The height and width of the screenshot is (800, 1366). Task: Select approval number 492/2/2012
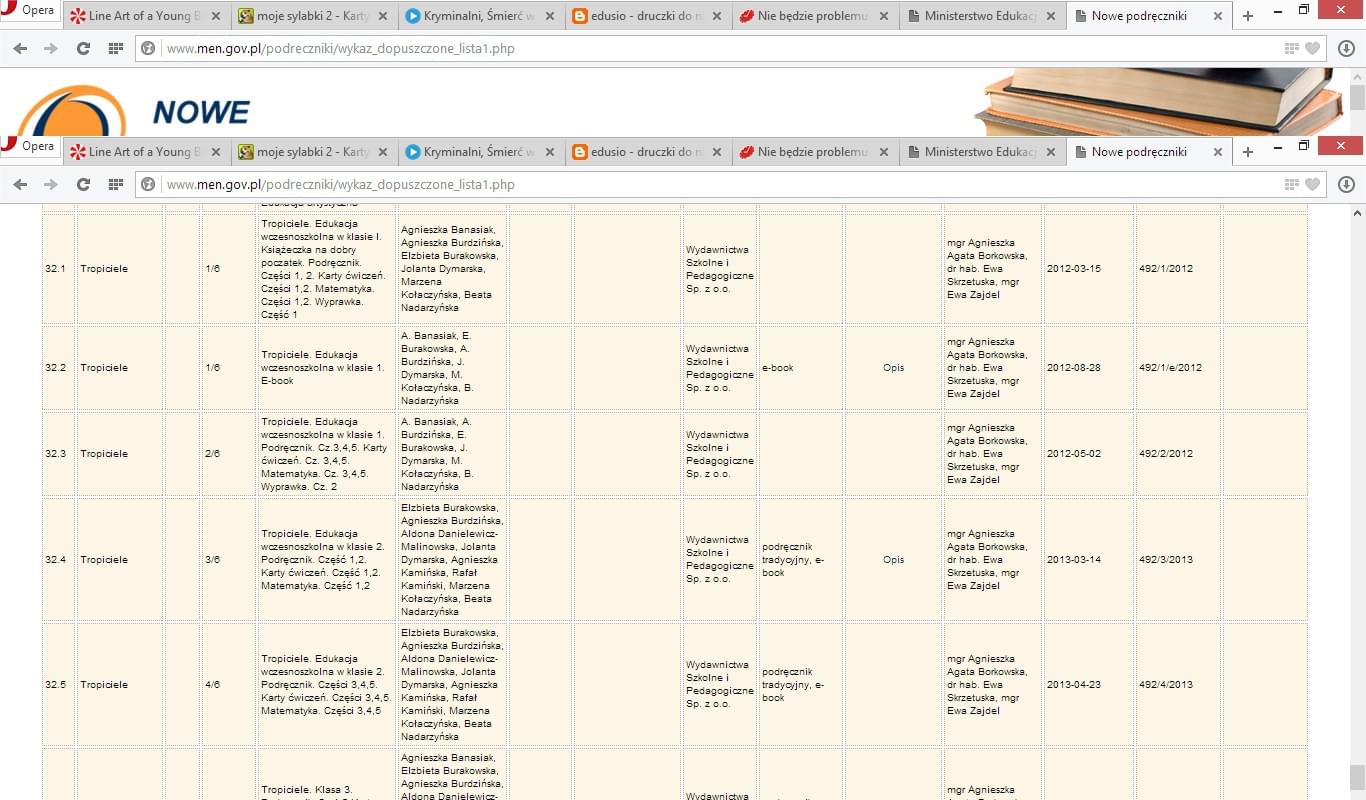tap(1165, 454)
